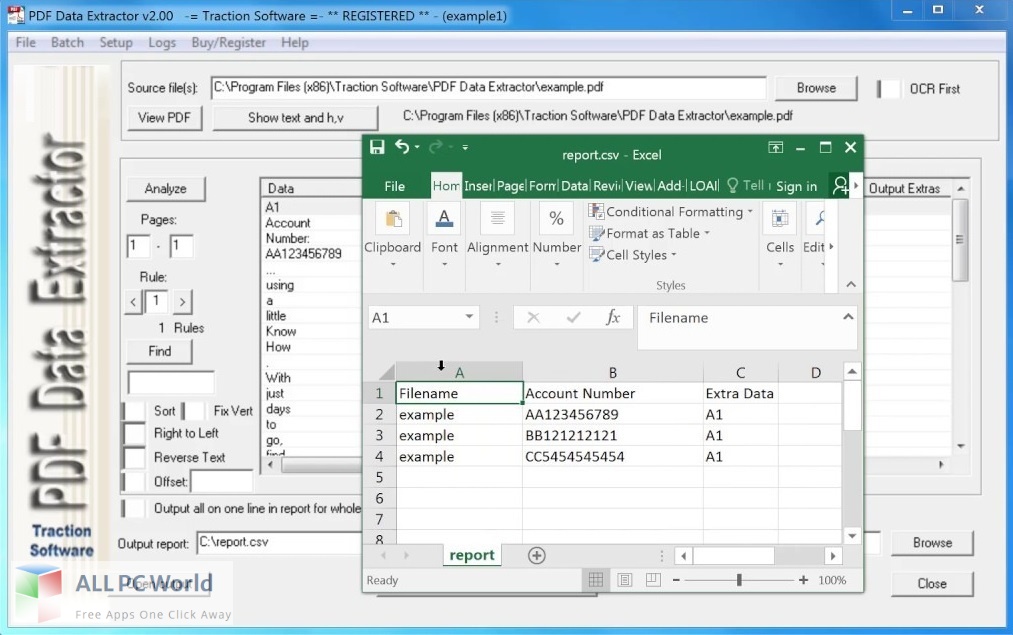Expand the formula bar chevron
This screenshot has height=635, width=1013.
coord(848,317)
